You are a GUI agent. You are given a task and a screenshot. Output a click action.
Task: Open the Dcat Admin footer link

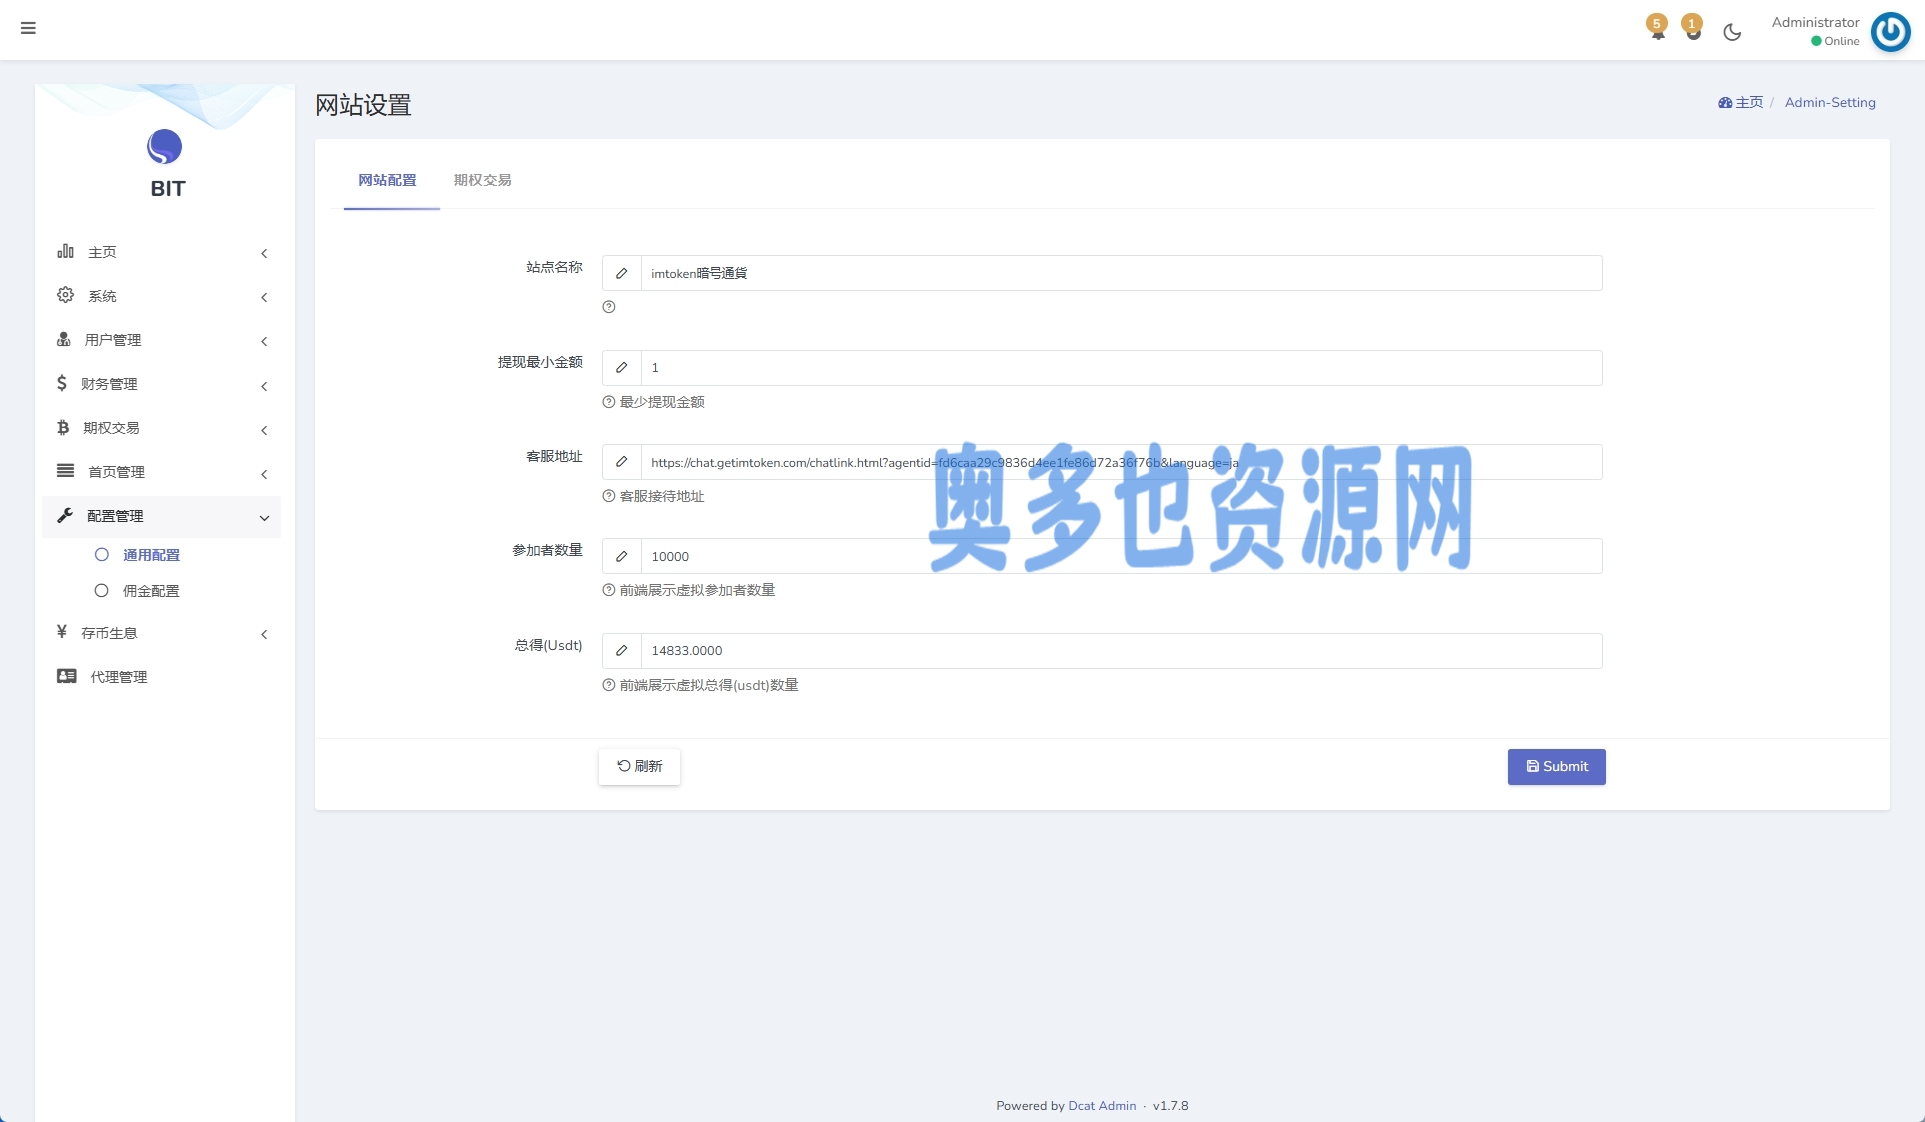(x=1102, y=1106)
